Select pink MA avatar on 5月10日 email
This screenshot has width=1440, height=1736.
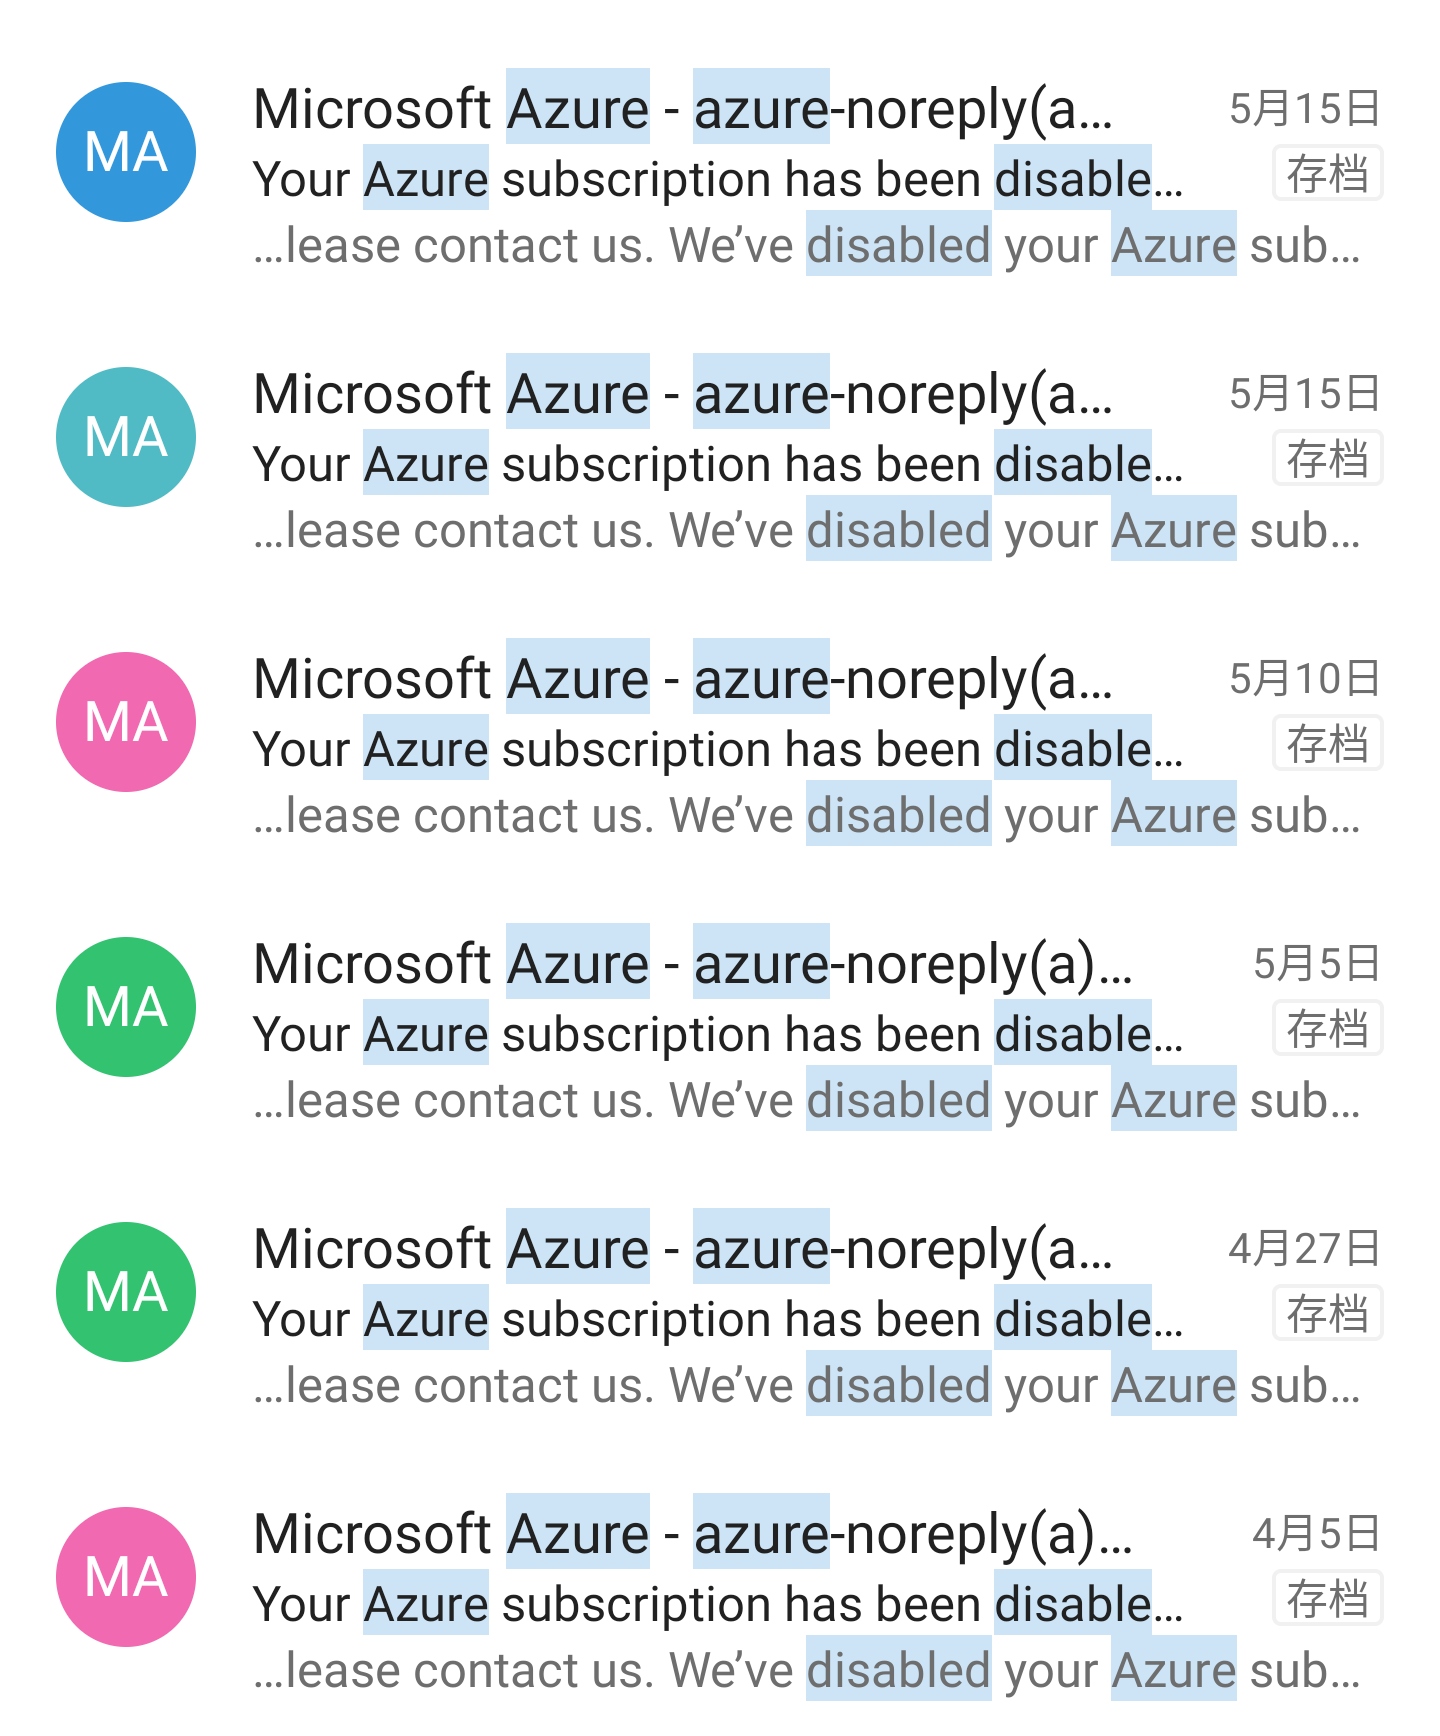126,722
